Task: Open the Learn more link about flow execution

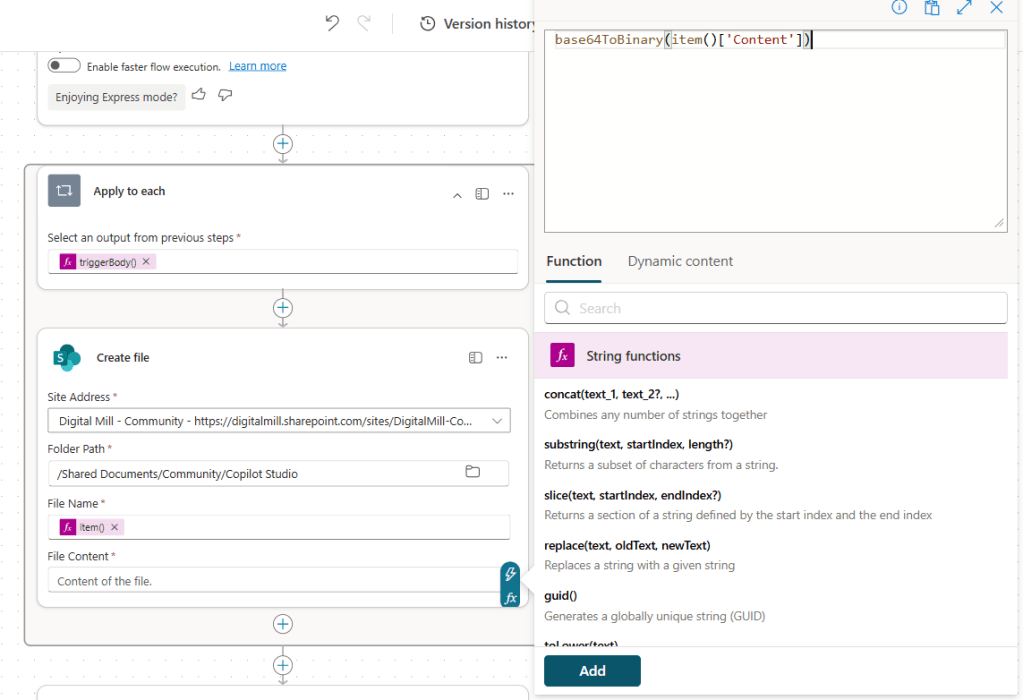Action: [x=257, y=64]
